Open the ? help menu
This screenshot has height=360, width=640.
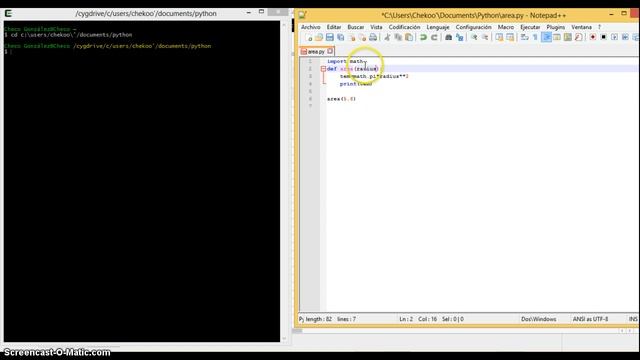(x=599, y=27)
